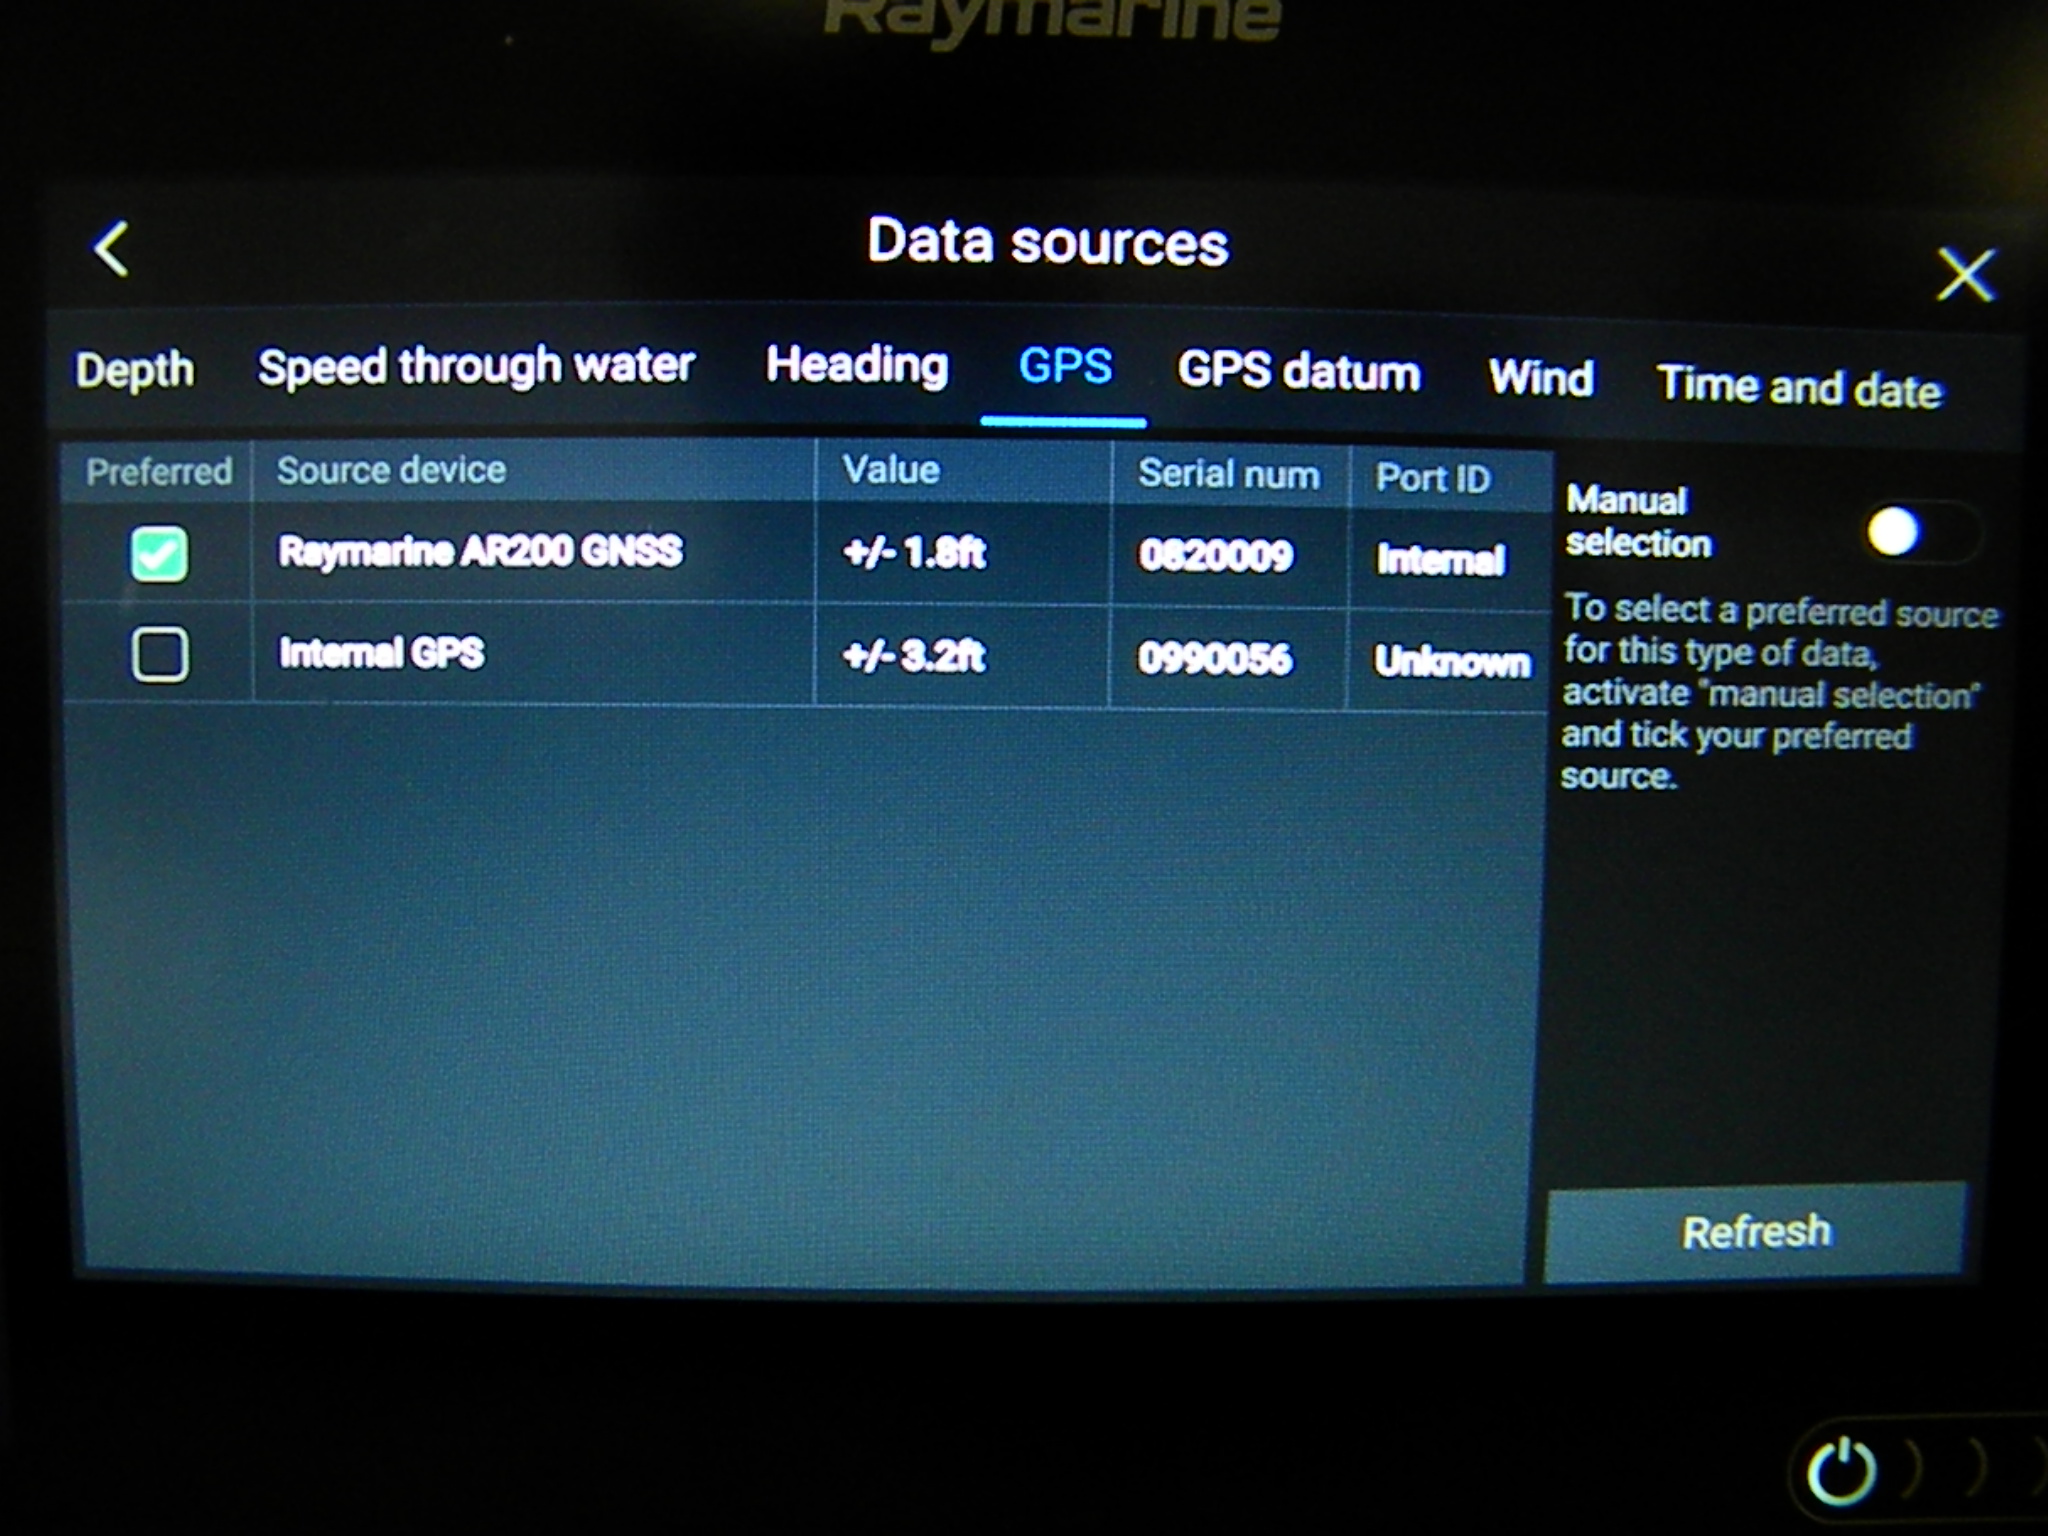View the Time and date tab
This screenshot has height=1536, width=2048.
[1797, 385]
